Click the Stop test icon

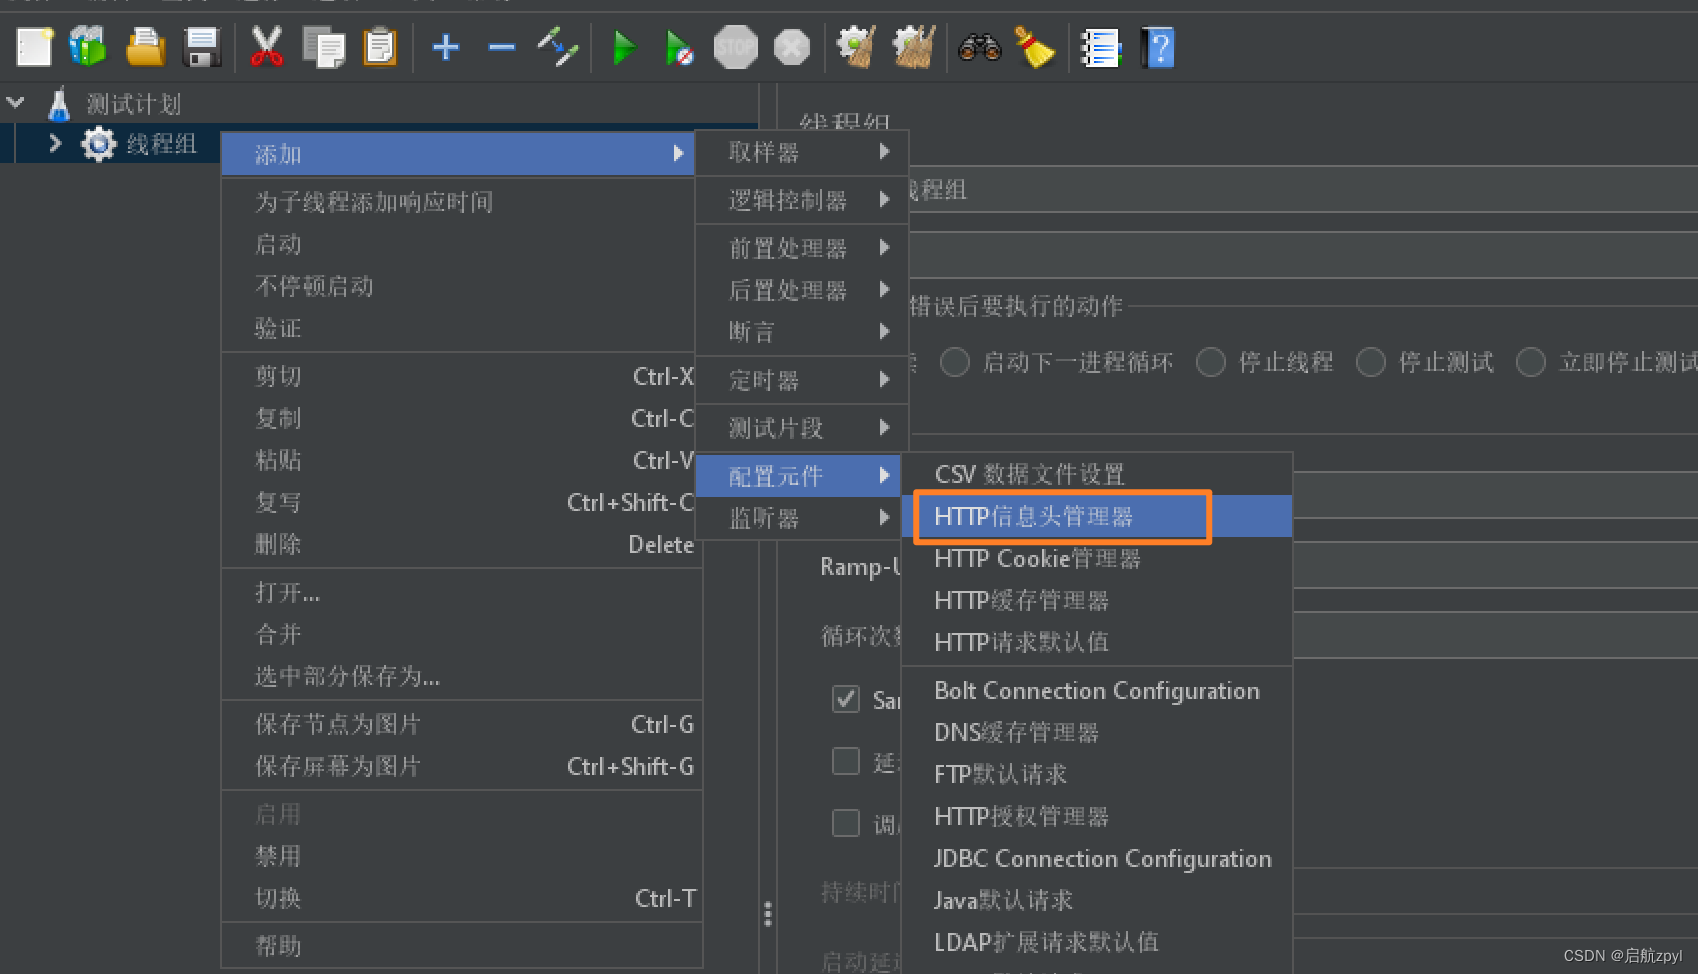(736, 47)
